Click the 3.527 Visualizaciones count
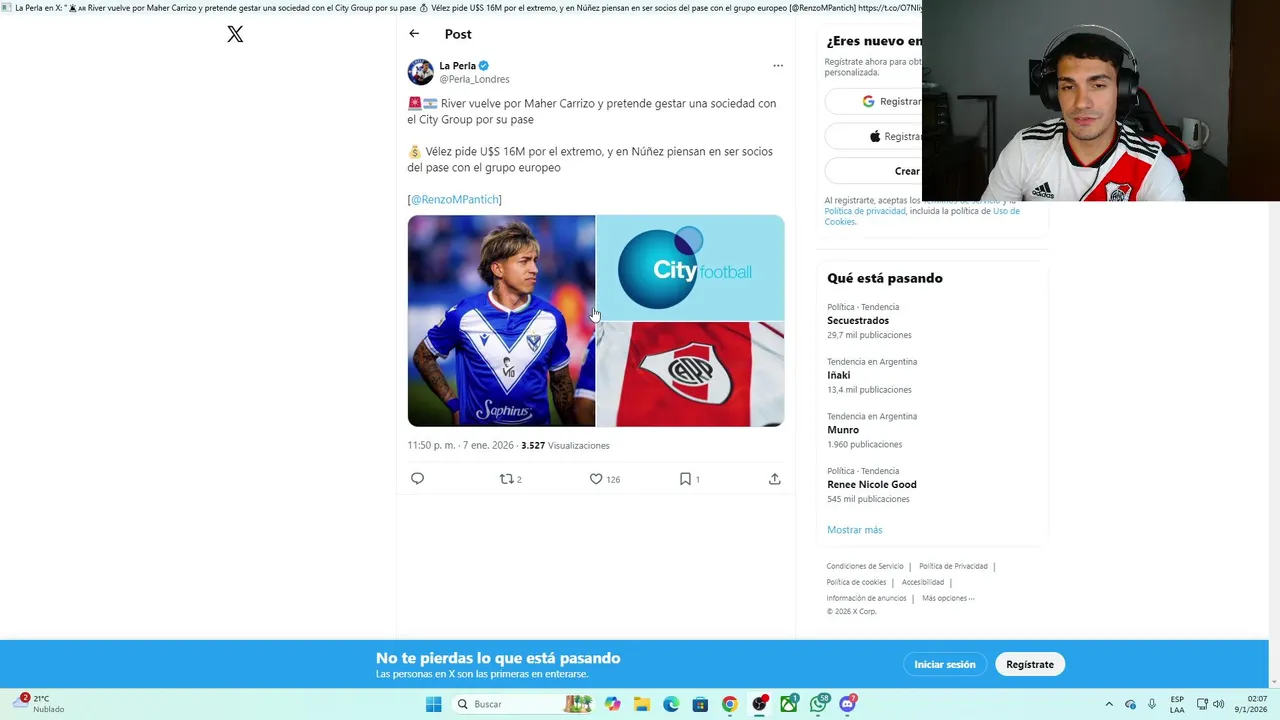This screenshot has width=1280, height=720. click(x=565, y=446)
